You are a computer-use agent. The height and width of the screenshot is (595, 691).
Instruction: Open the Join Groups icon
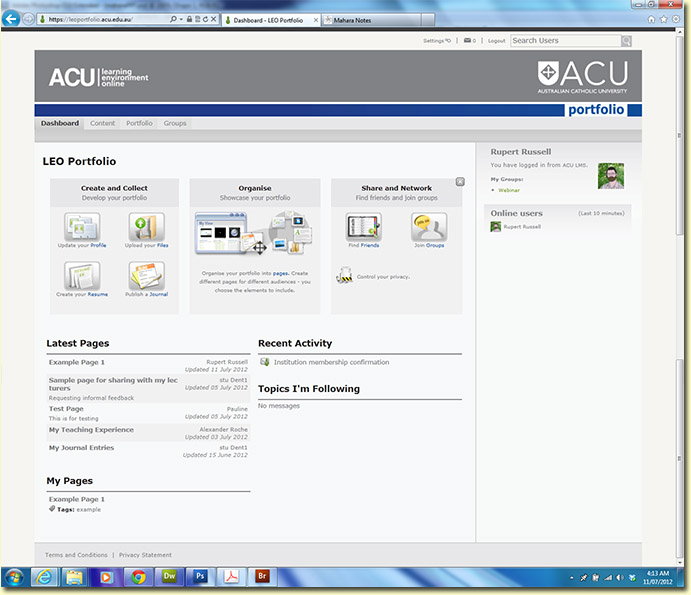428,226
